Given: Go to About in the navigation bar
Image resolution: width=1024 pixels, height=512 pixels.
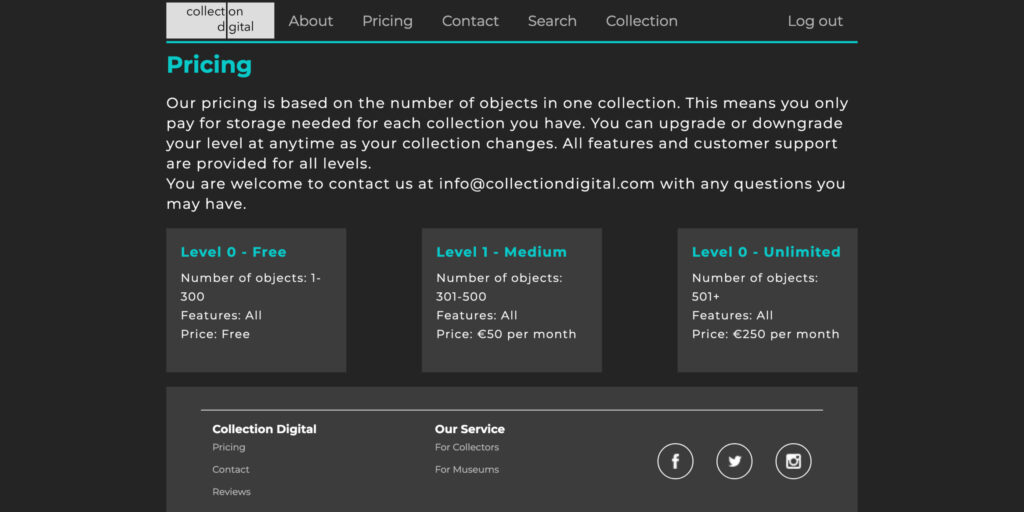Looking at the screenshot, I should [311, 21].
